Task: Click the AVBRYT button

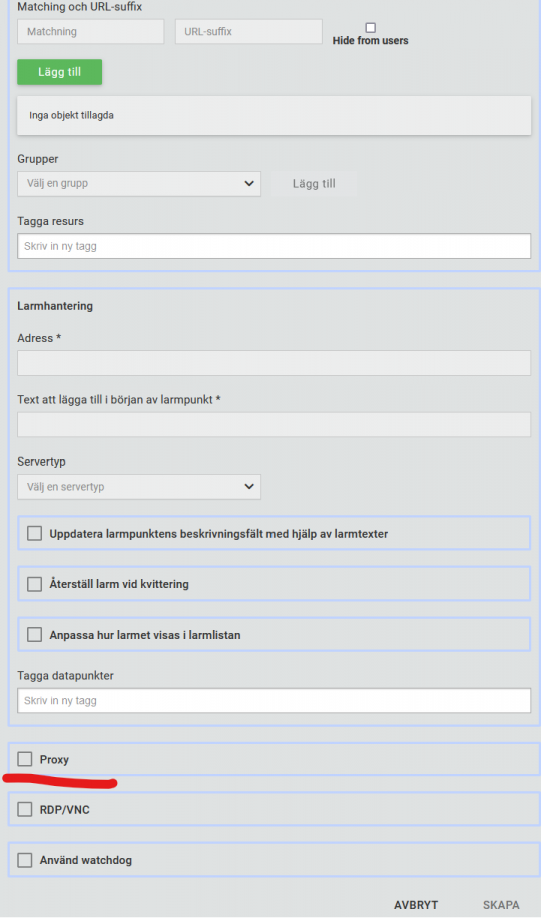Action: (x=416, y=905)
